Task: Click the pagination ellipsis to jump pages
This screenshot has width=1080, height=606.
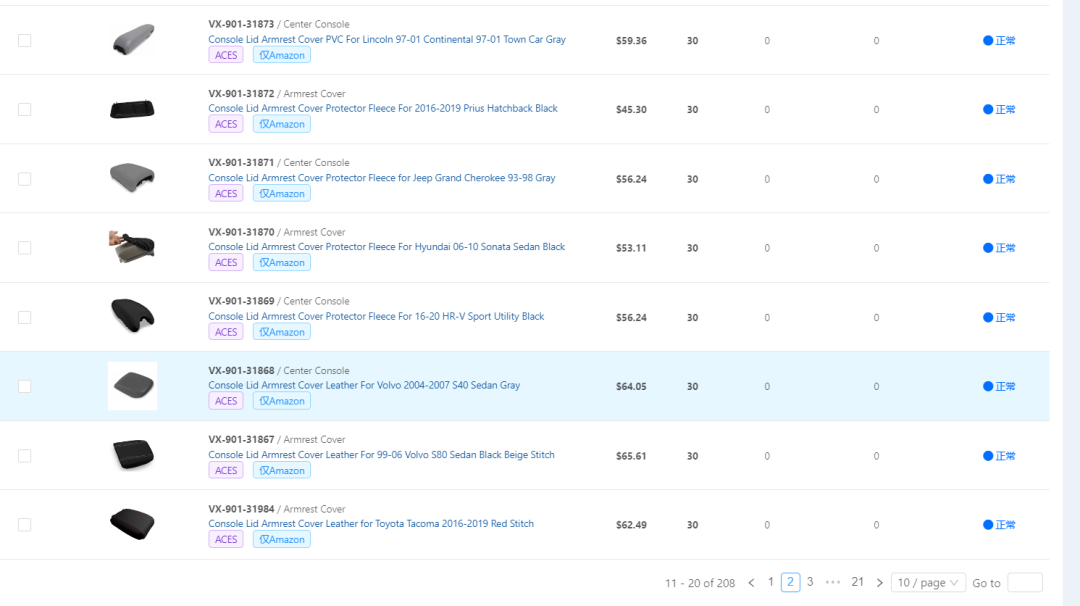Action: tap(833, 582)
